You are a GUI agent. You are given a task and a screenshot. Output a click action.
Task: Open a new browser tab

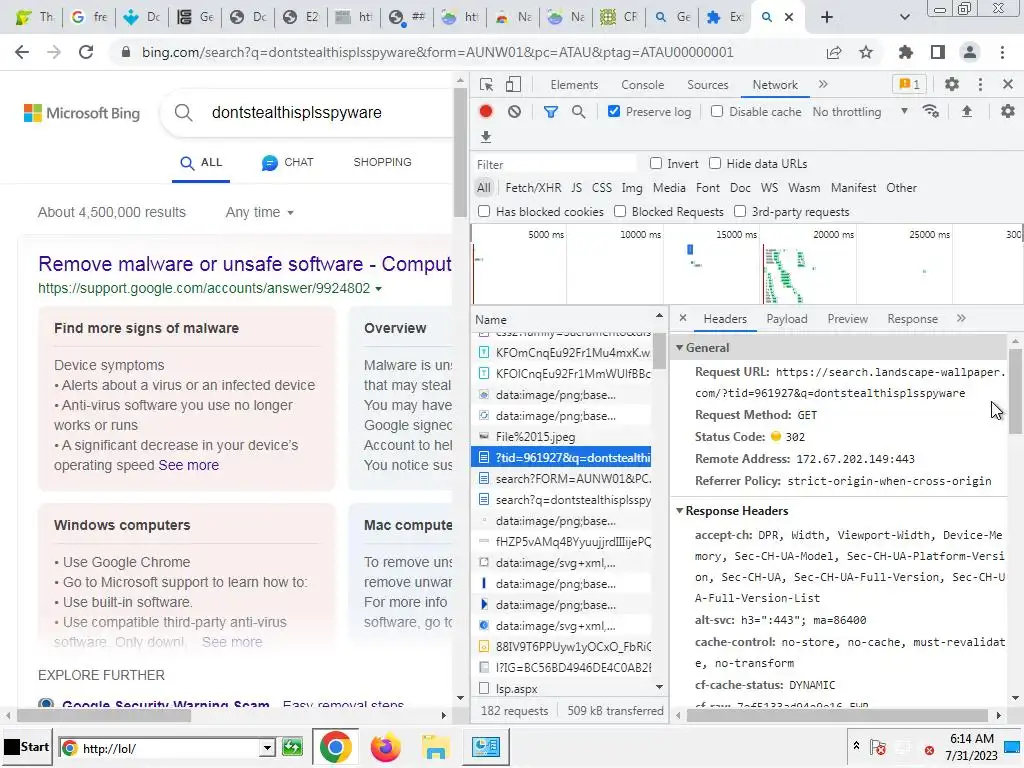click(827, 18)
